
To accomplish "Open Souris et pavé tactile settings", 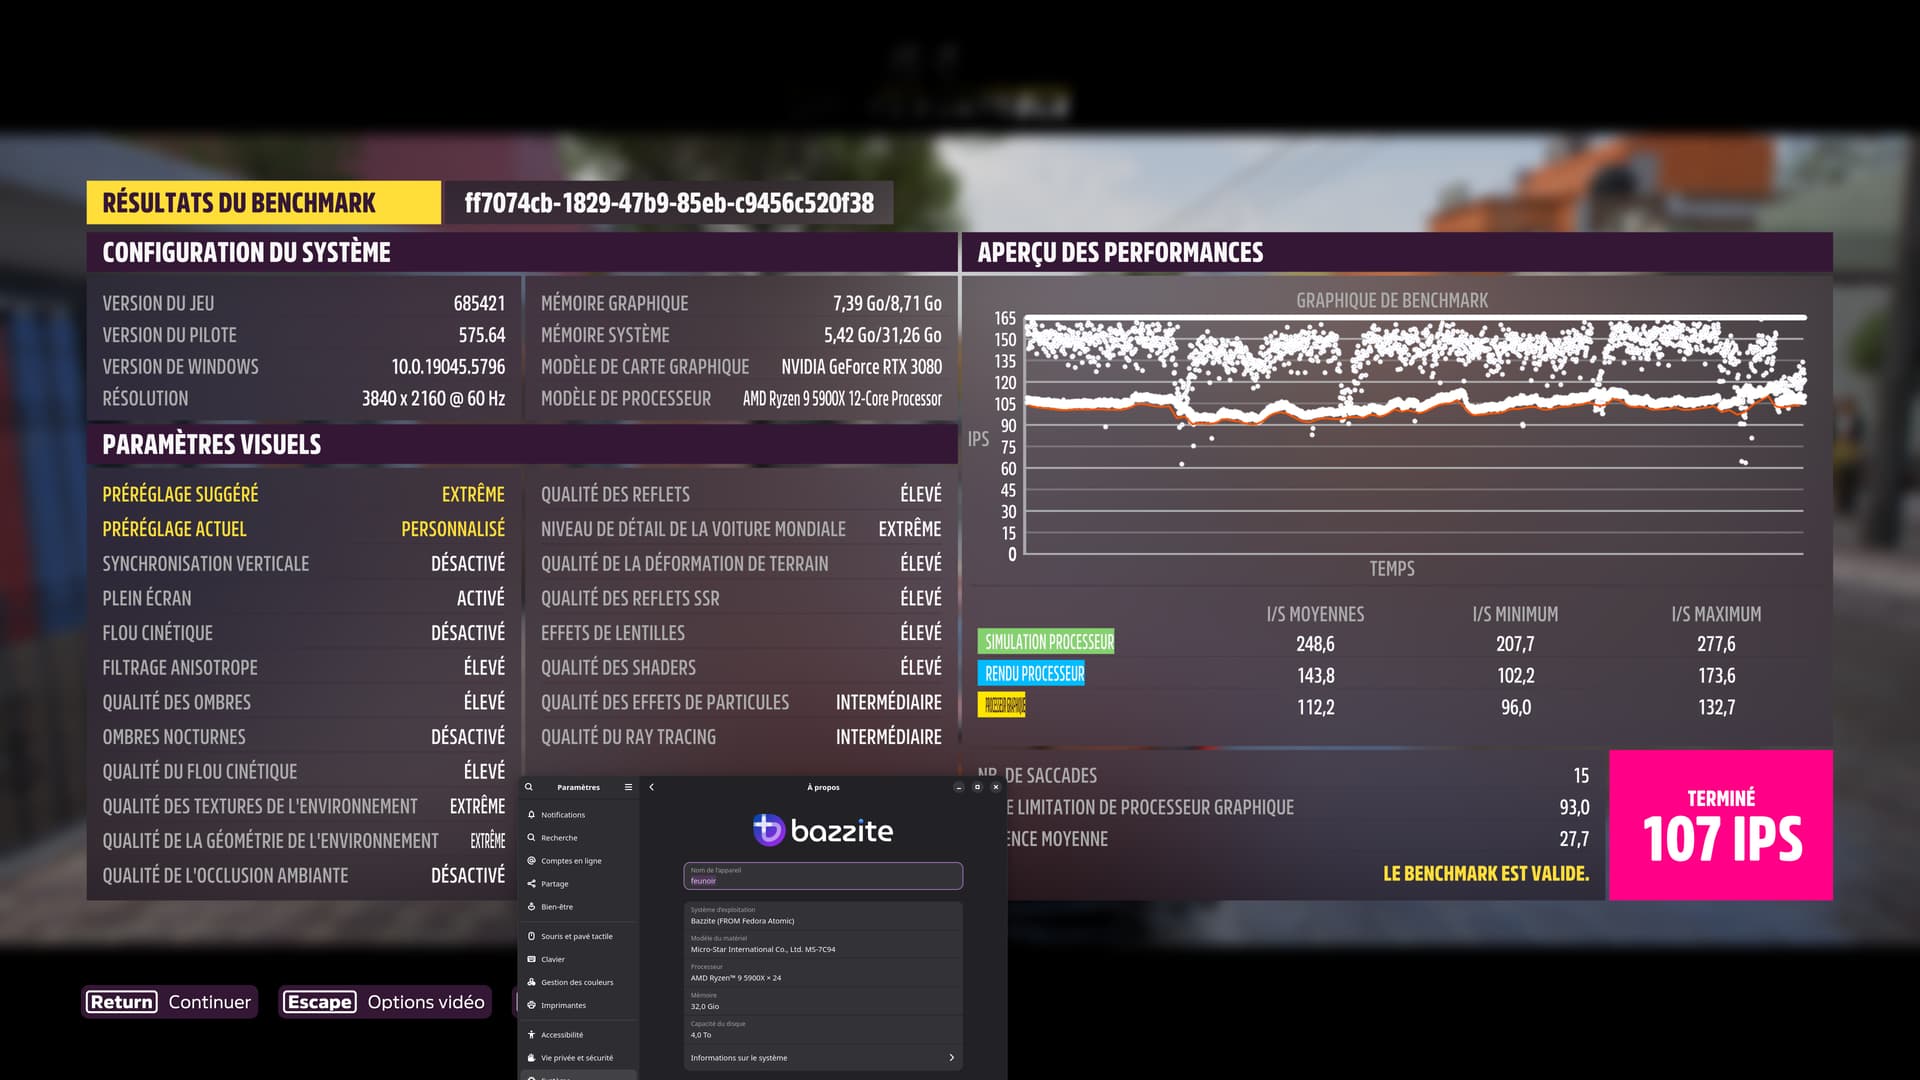I will click(576, 936).
